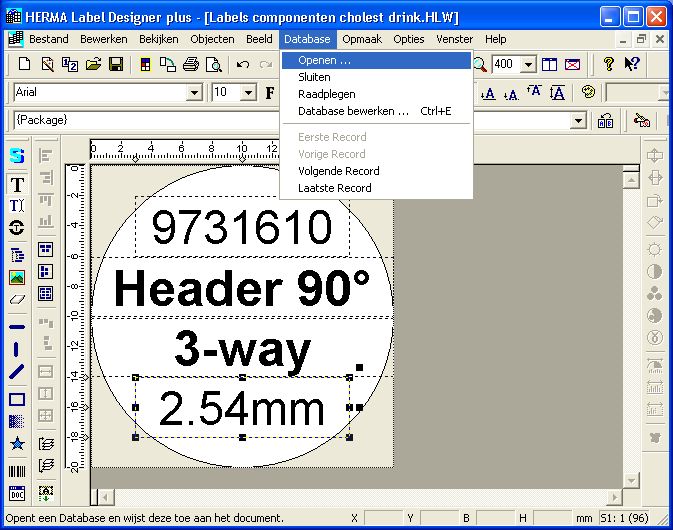Select the Text tool in left toolbox
The width and height of the screenshot is (673, 530).
coord(17,184)
